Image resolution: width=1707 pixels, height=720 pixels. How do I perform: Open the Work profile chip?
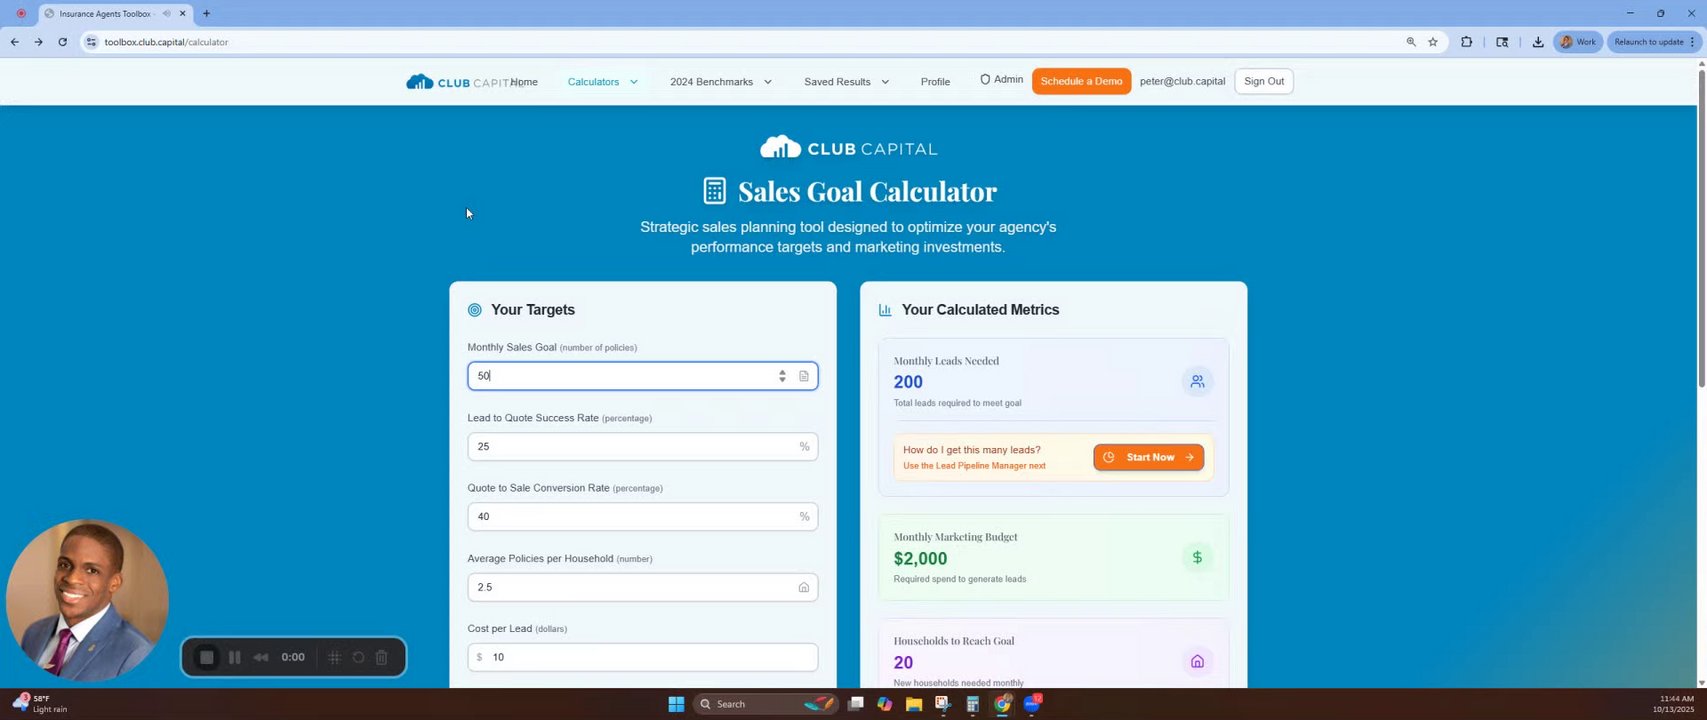(x=1578, y=42)
